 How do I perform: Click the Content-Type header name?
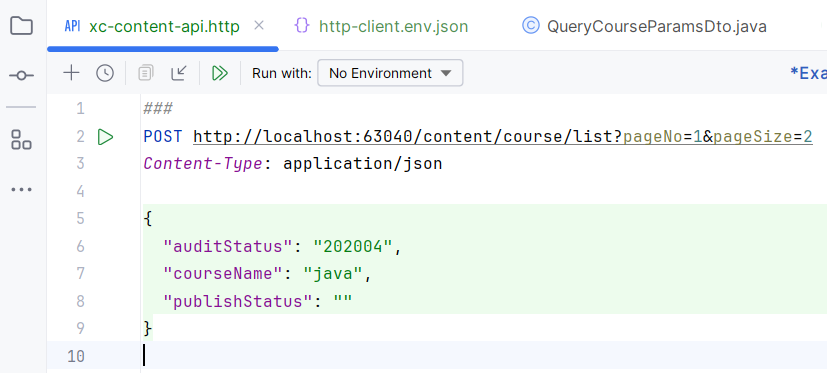(203, 164)
